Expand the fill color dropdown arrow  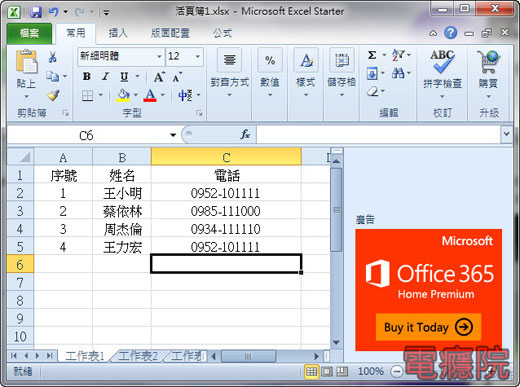tap(136, 95)
